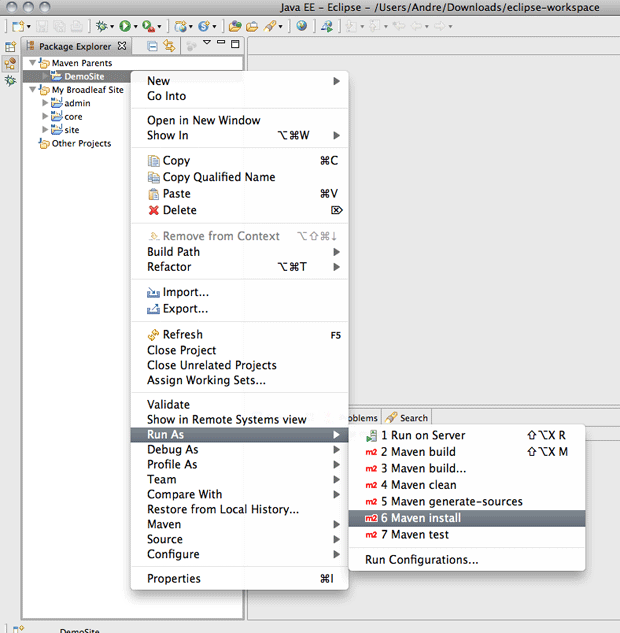The width and height of the screenshot is (620, 633).
Task: Open the External Tools dropdown arrow
Action: tap(159, 27)
